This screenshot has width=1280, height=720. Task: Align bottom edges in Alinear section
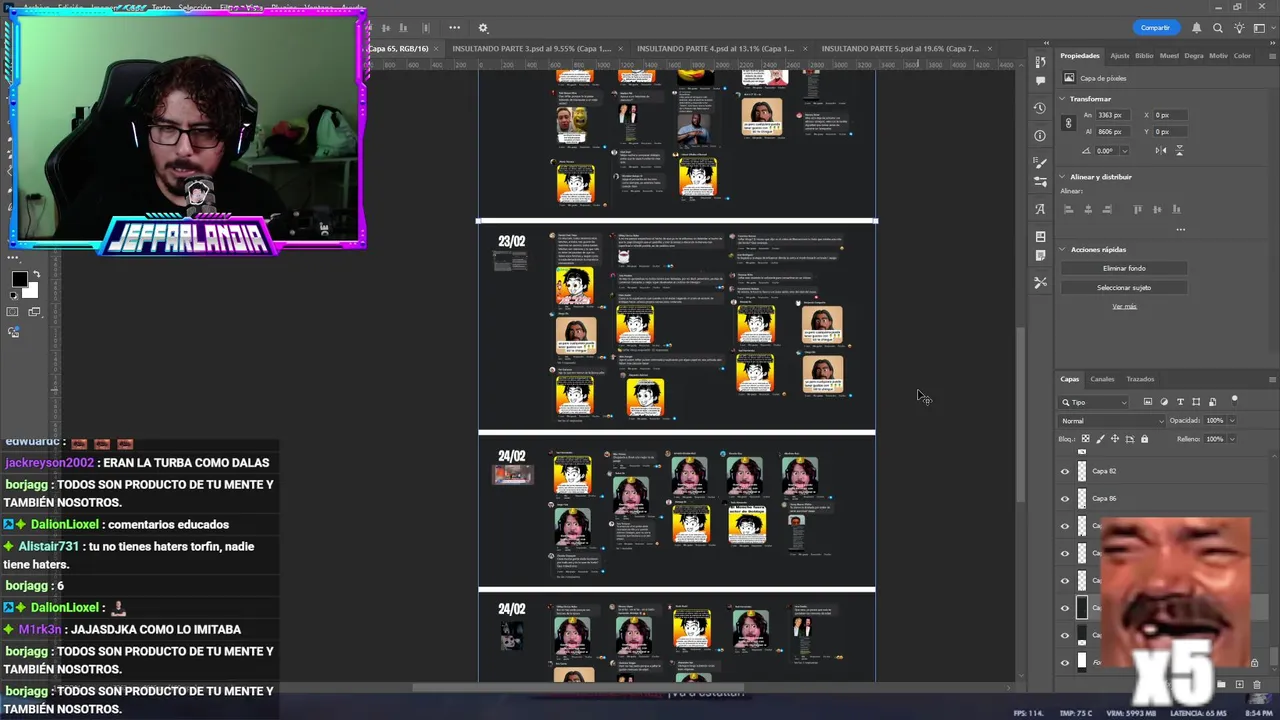click(x=1177, y=209)
